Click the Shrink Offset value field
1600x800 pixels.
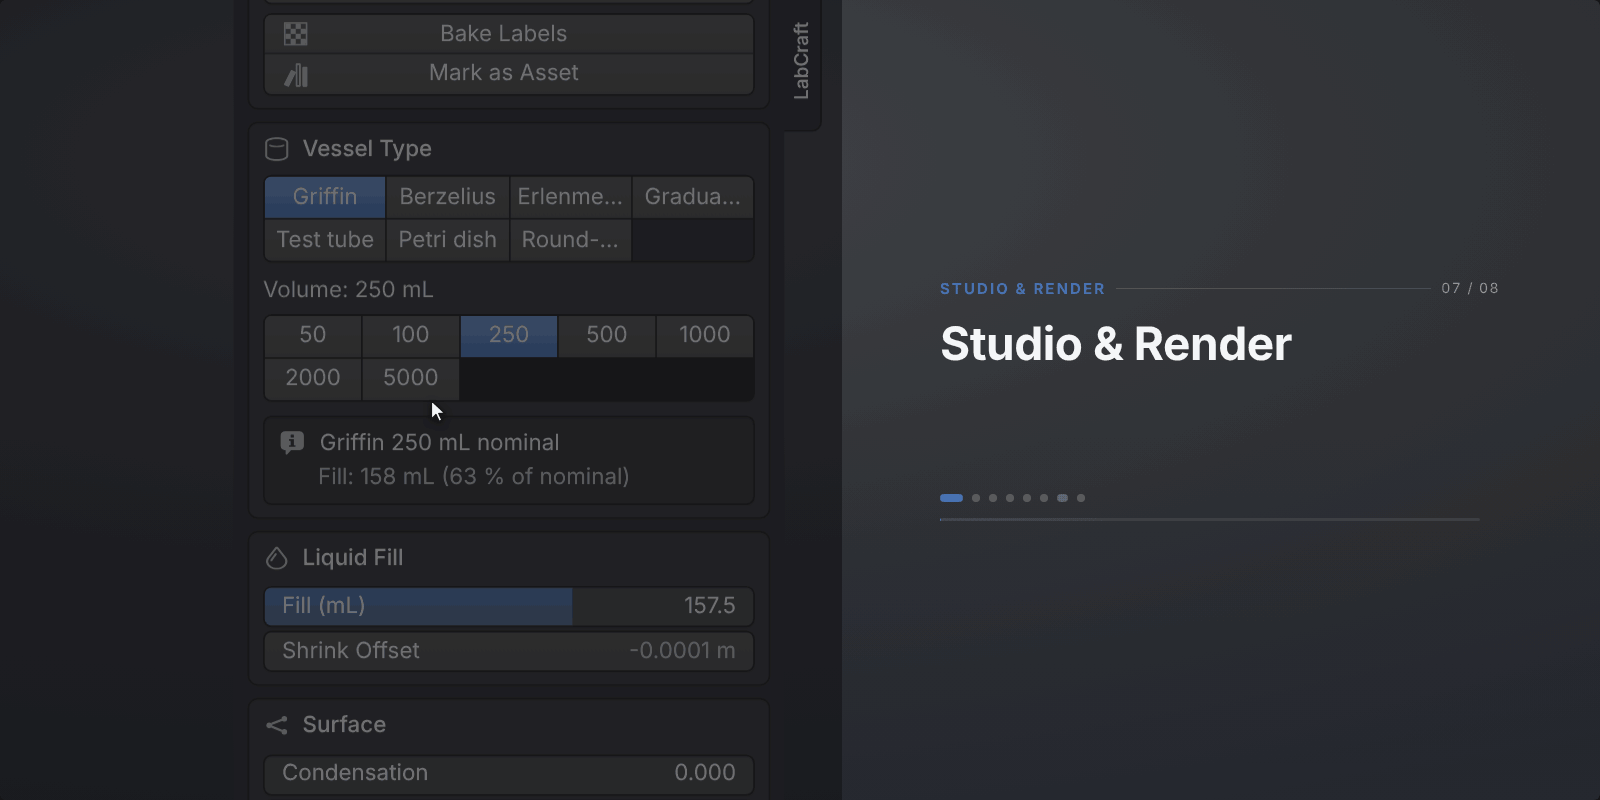tap(509, 651)
